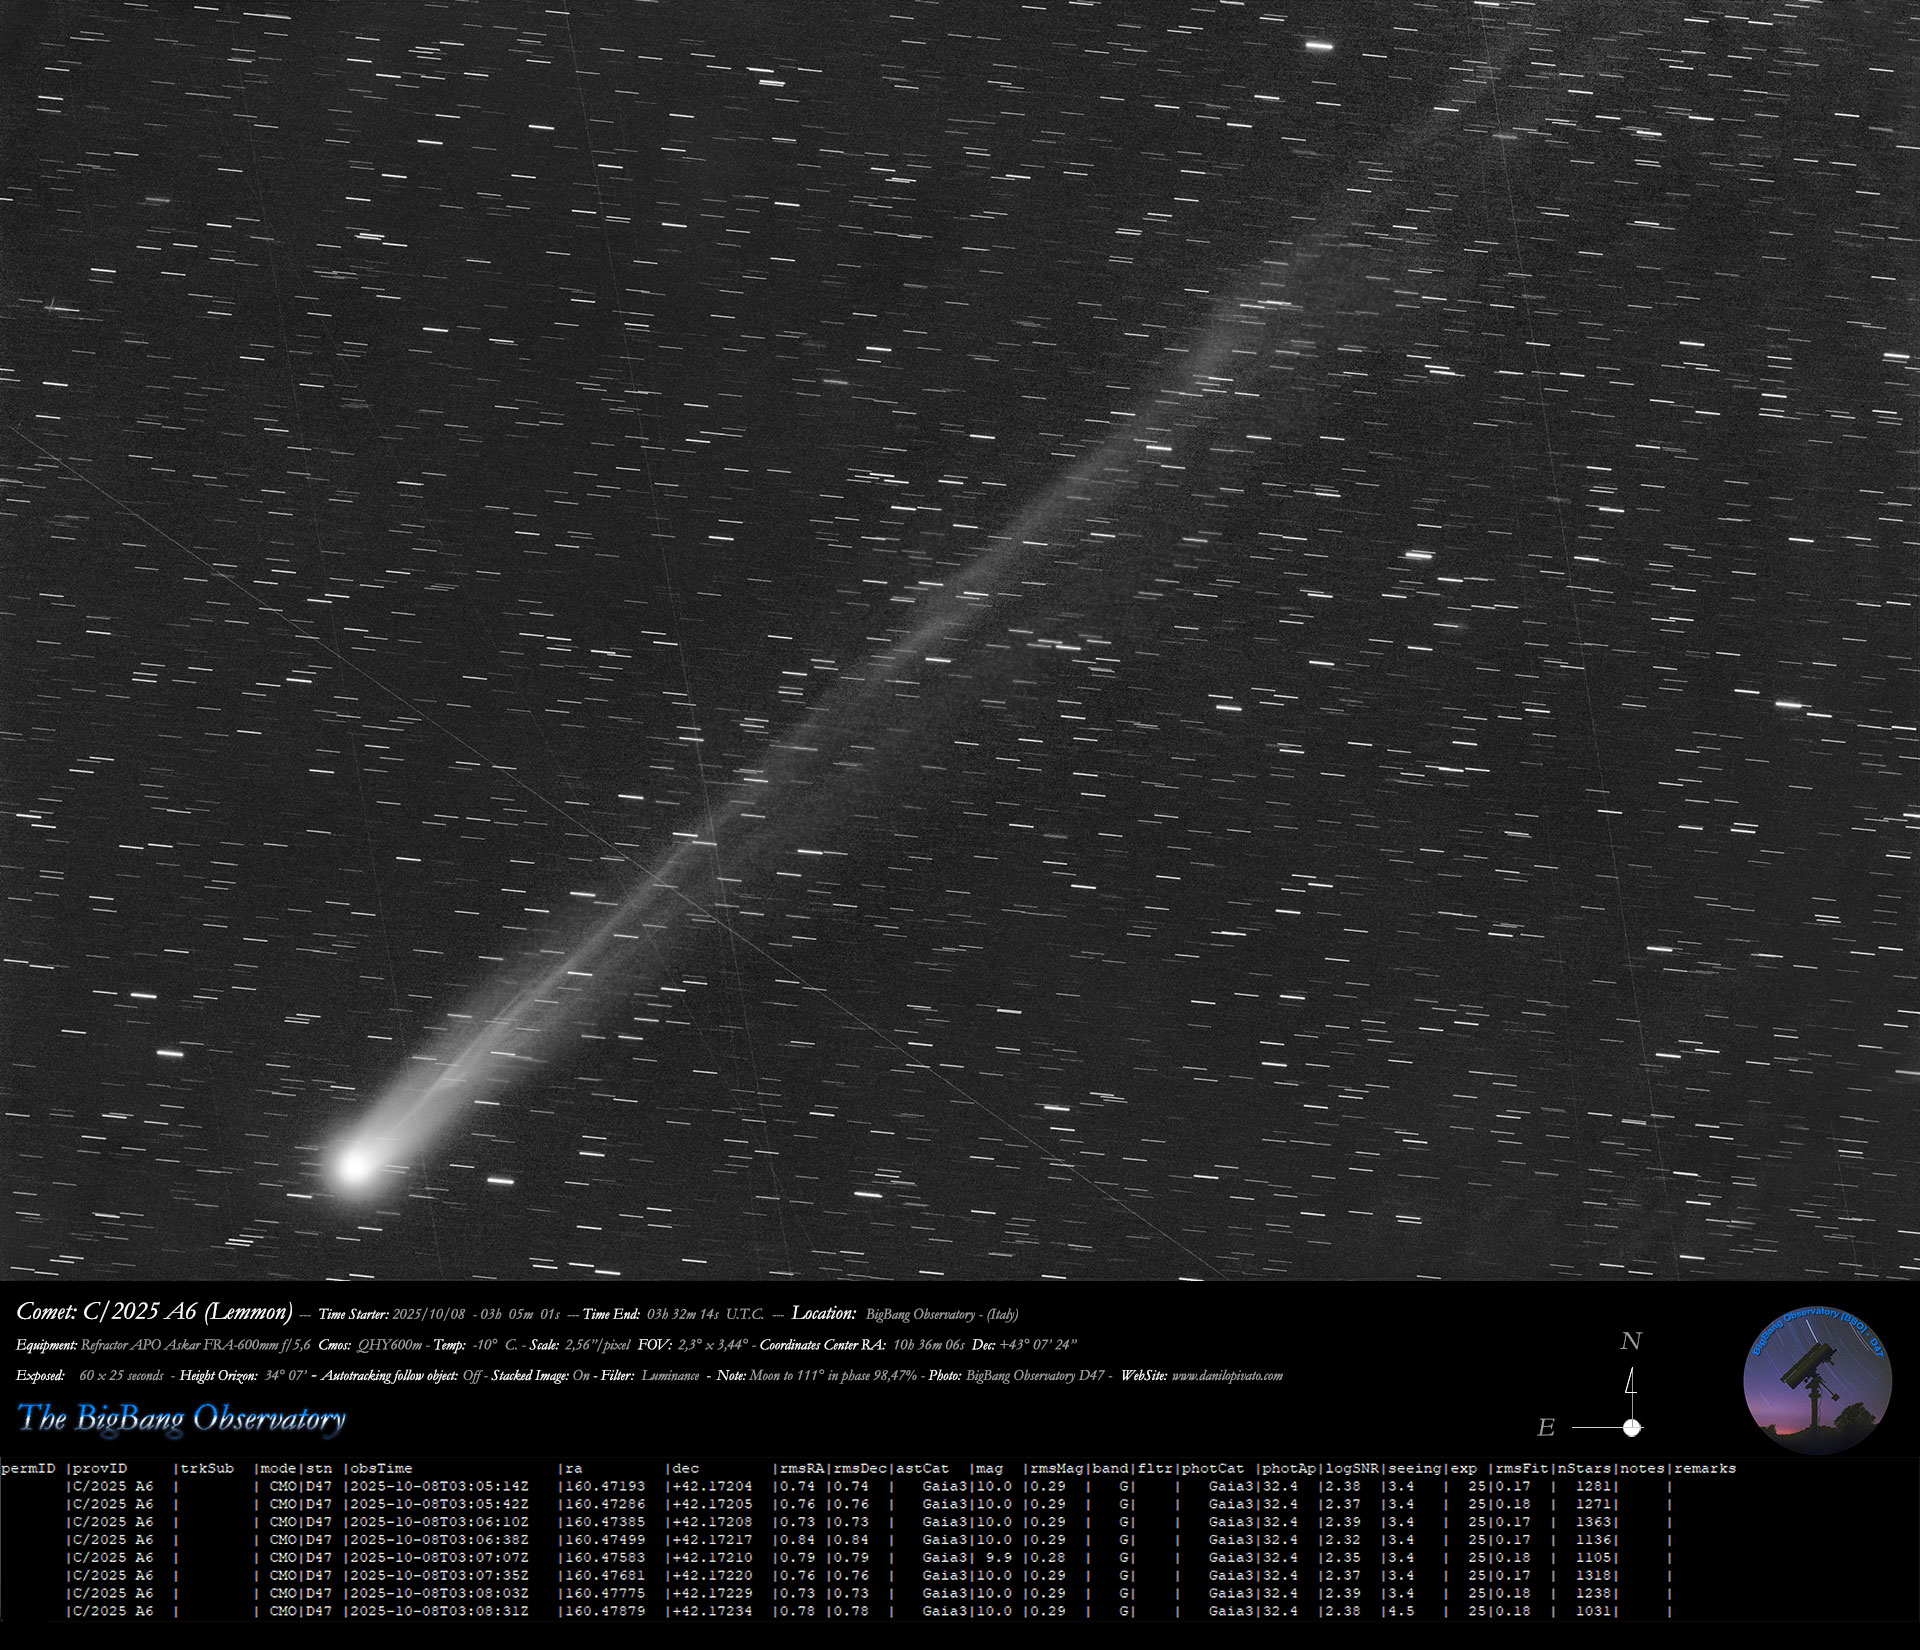The height and width of the screenshot is (1650, 1920).
Task: Click the bright comet nucleus
Action: pos(354,1165)
